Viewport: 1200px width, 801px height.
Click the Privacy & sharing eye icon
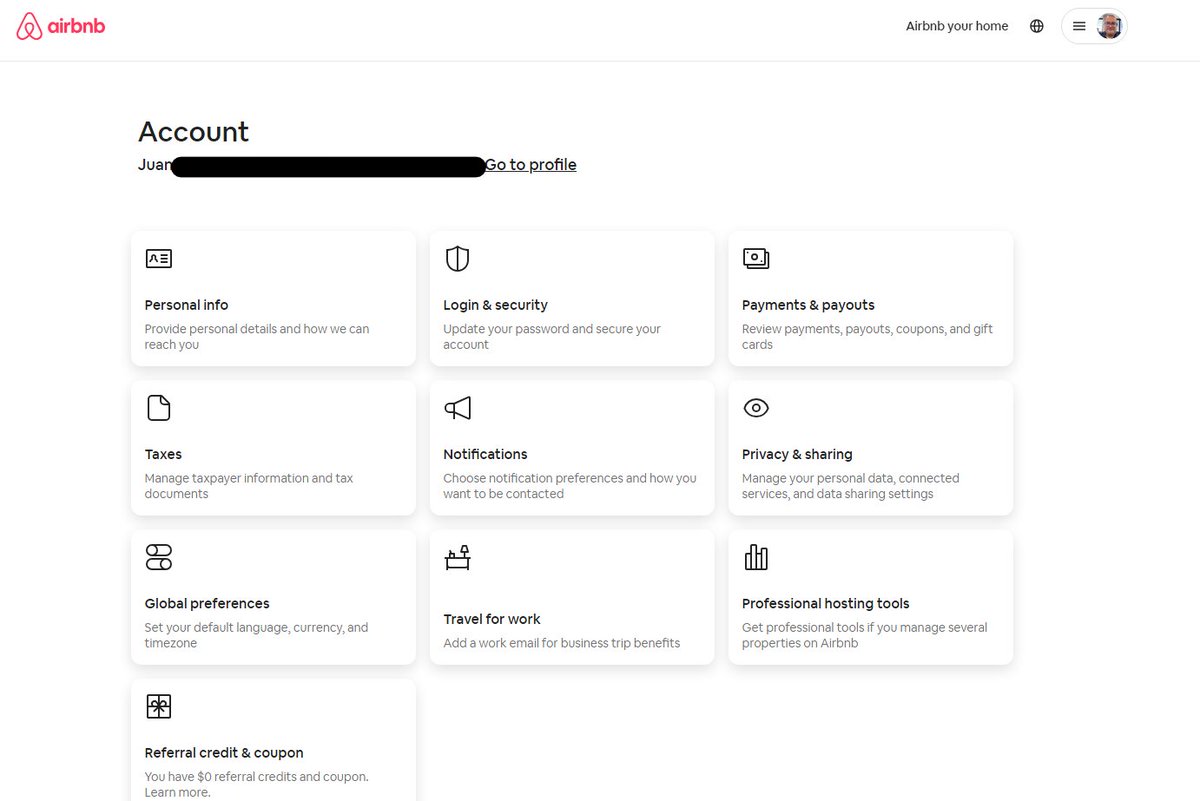[x=756, y=408]
